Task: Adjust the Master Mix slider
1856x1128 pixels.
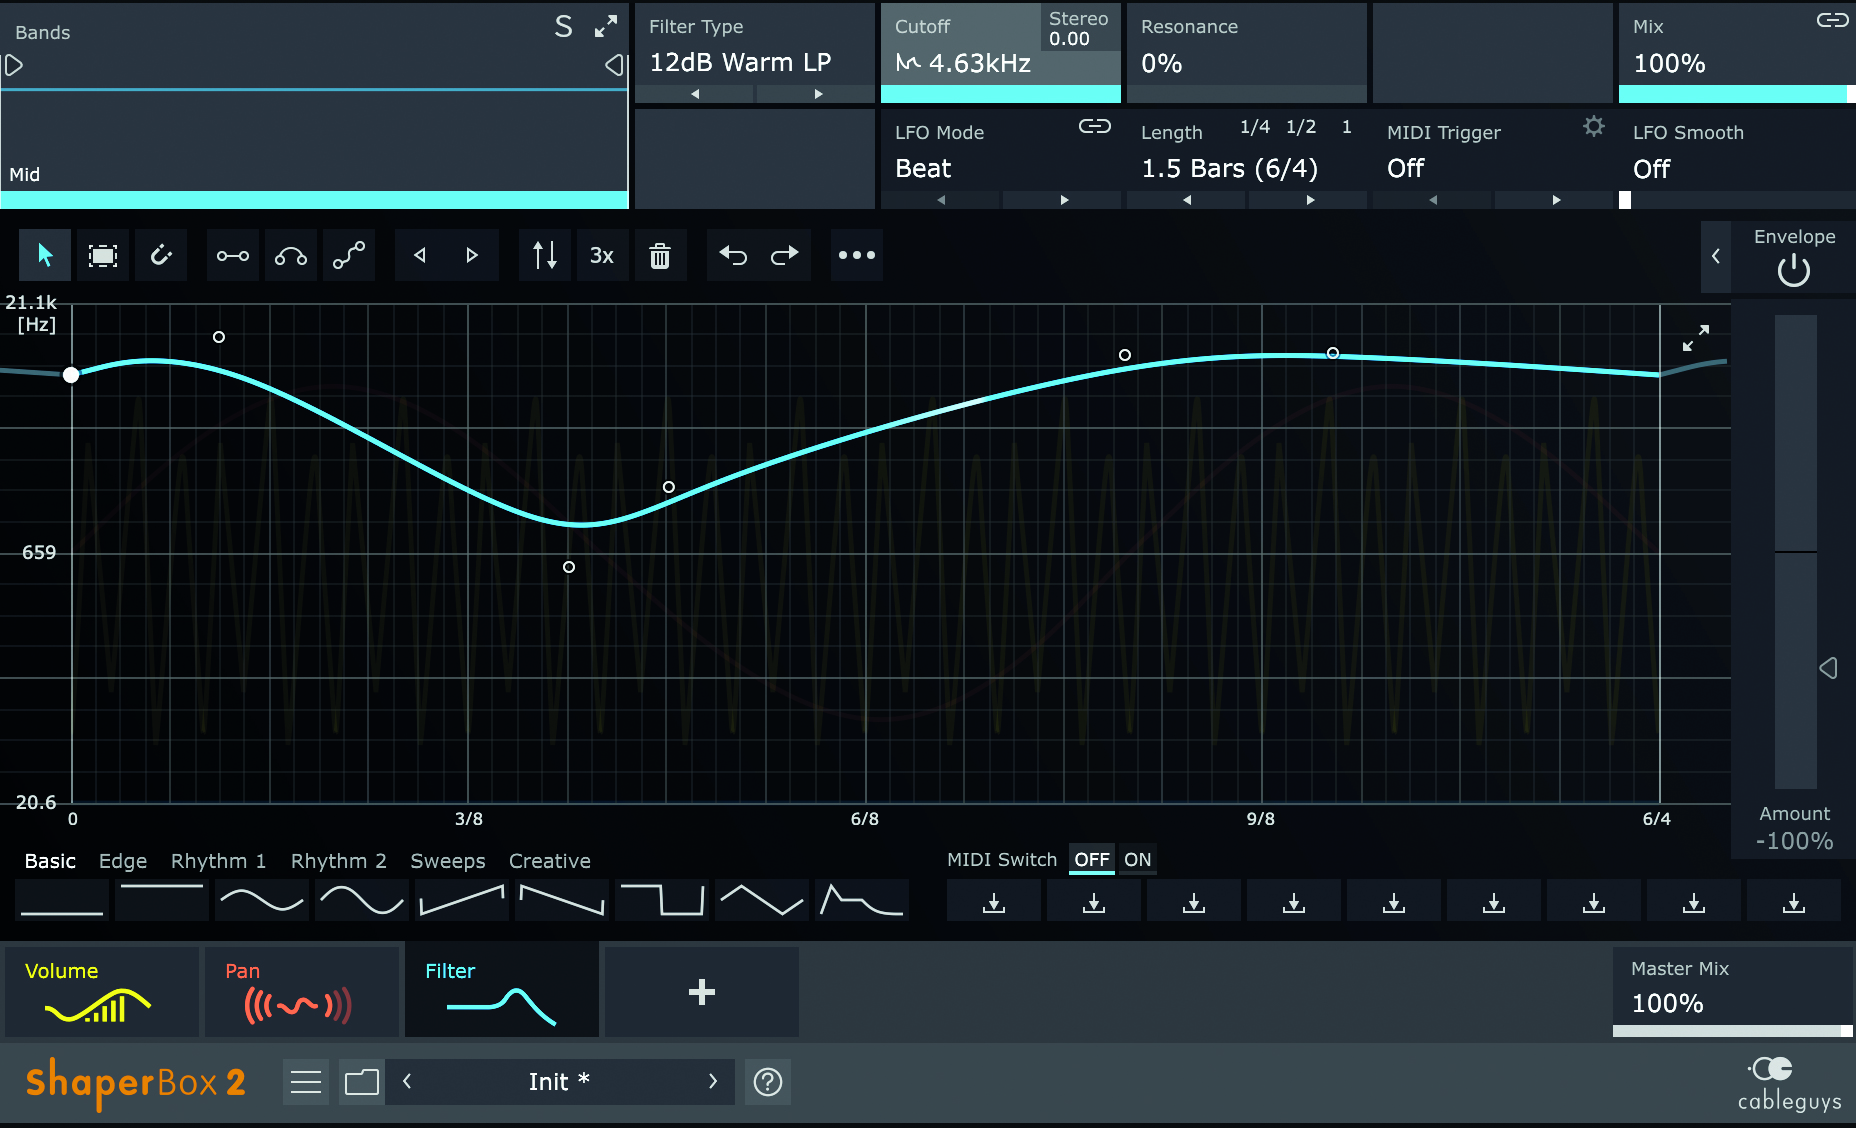Action: pyautogui.click(x=1733, y=1031)
